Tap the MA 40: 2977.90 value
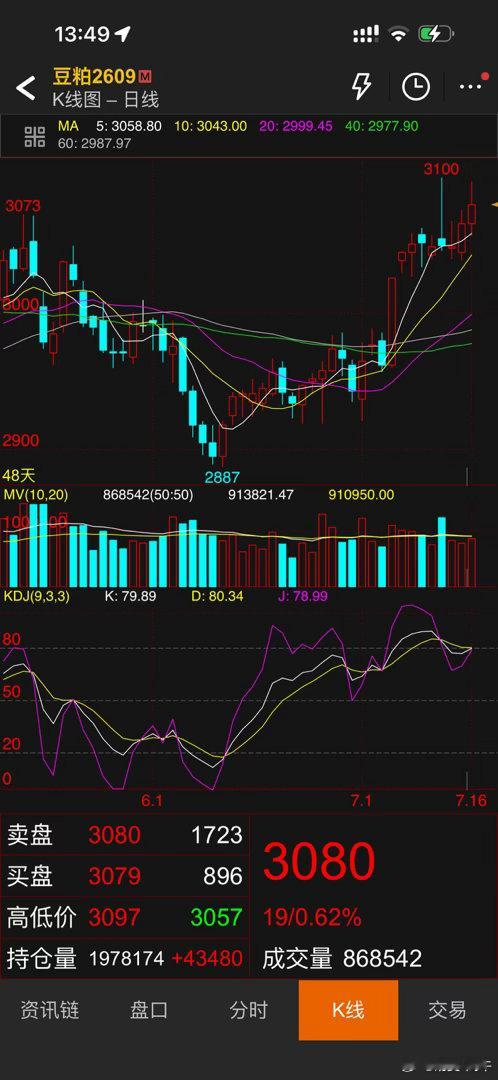The height and width of the screenshot is (1080, 498). (382, 126)
